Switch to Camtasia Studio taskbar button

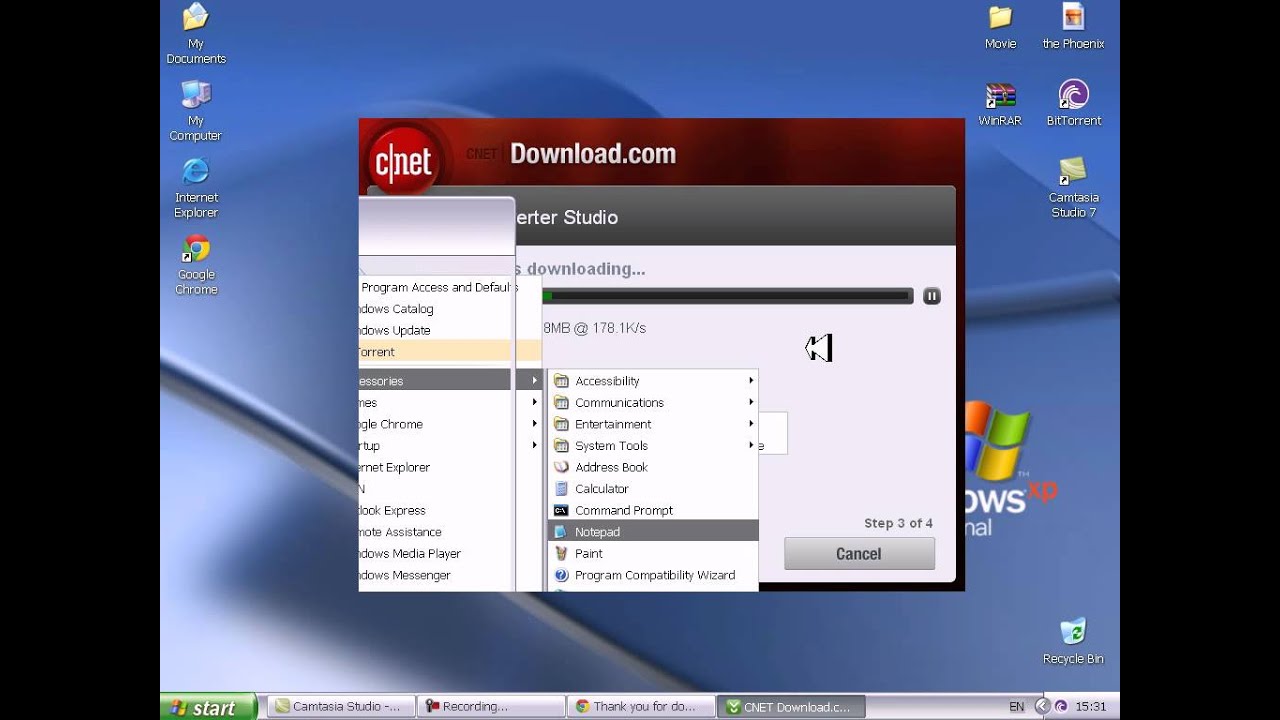(340, 707)
